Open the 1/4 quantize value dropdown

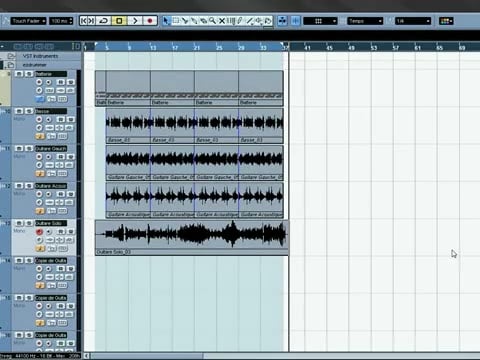[413, 21]
